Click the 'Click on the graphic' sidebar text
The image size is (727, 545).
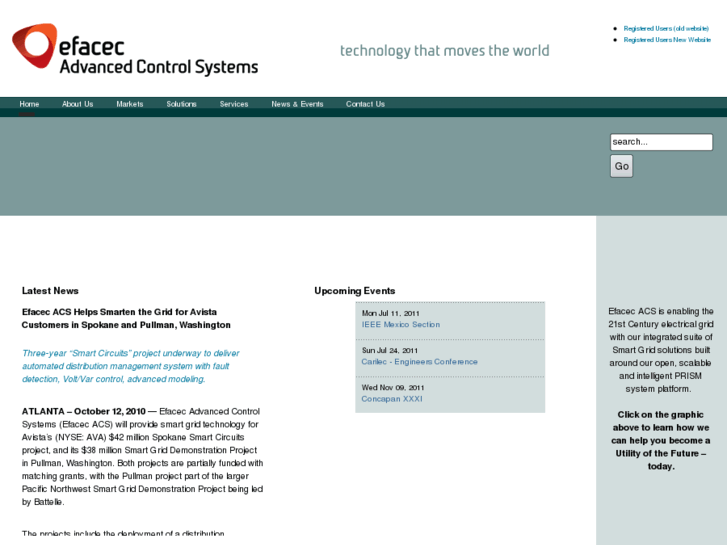click(x=661, y=440)
